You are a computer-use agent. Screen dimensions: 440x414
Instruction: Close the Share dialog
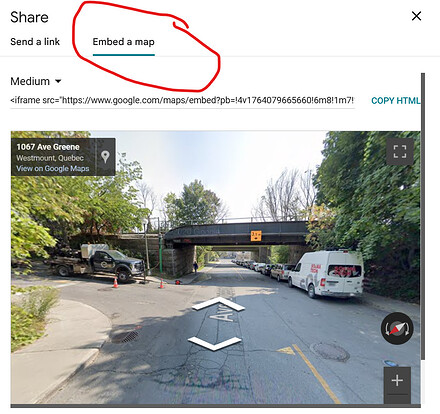(x=416, y=16)
